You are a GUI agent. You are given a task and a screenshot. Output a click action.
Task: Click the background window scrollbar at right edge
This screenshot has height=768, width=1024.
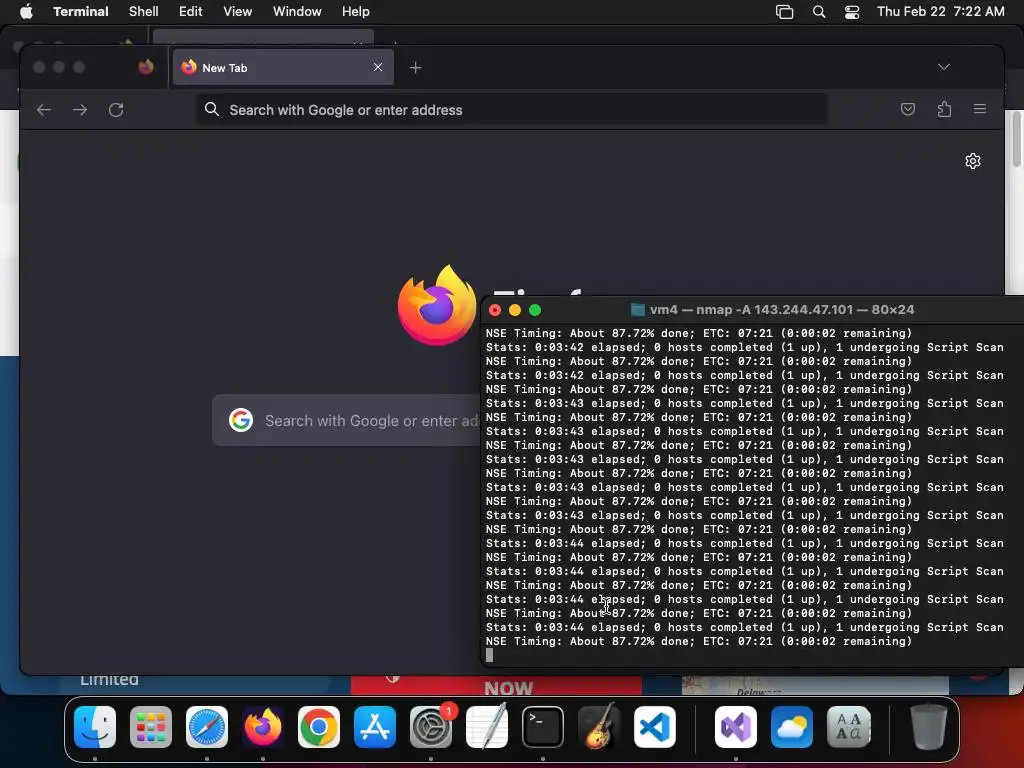(1017, 139)
